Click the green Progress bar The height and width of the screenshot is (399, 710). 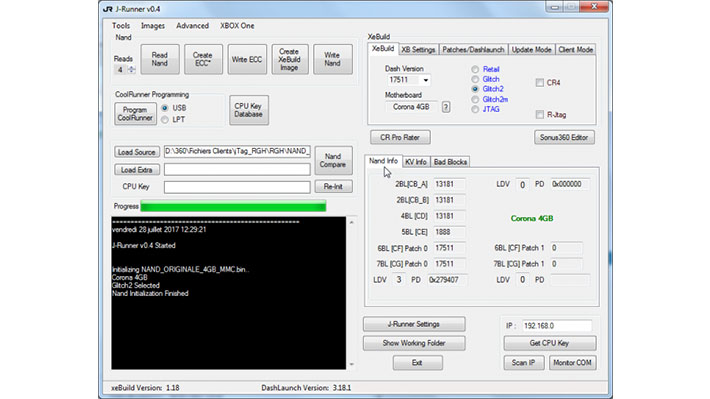(233, 207)
